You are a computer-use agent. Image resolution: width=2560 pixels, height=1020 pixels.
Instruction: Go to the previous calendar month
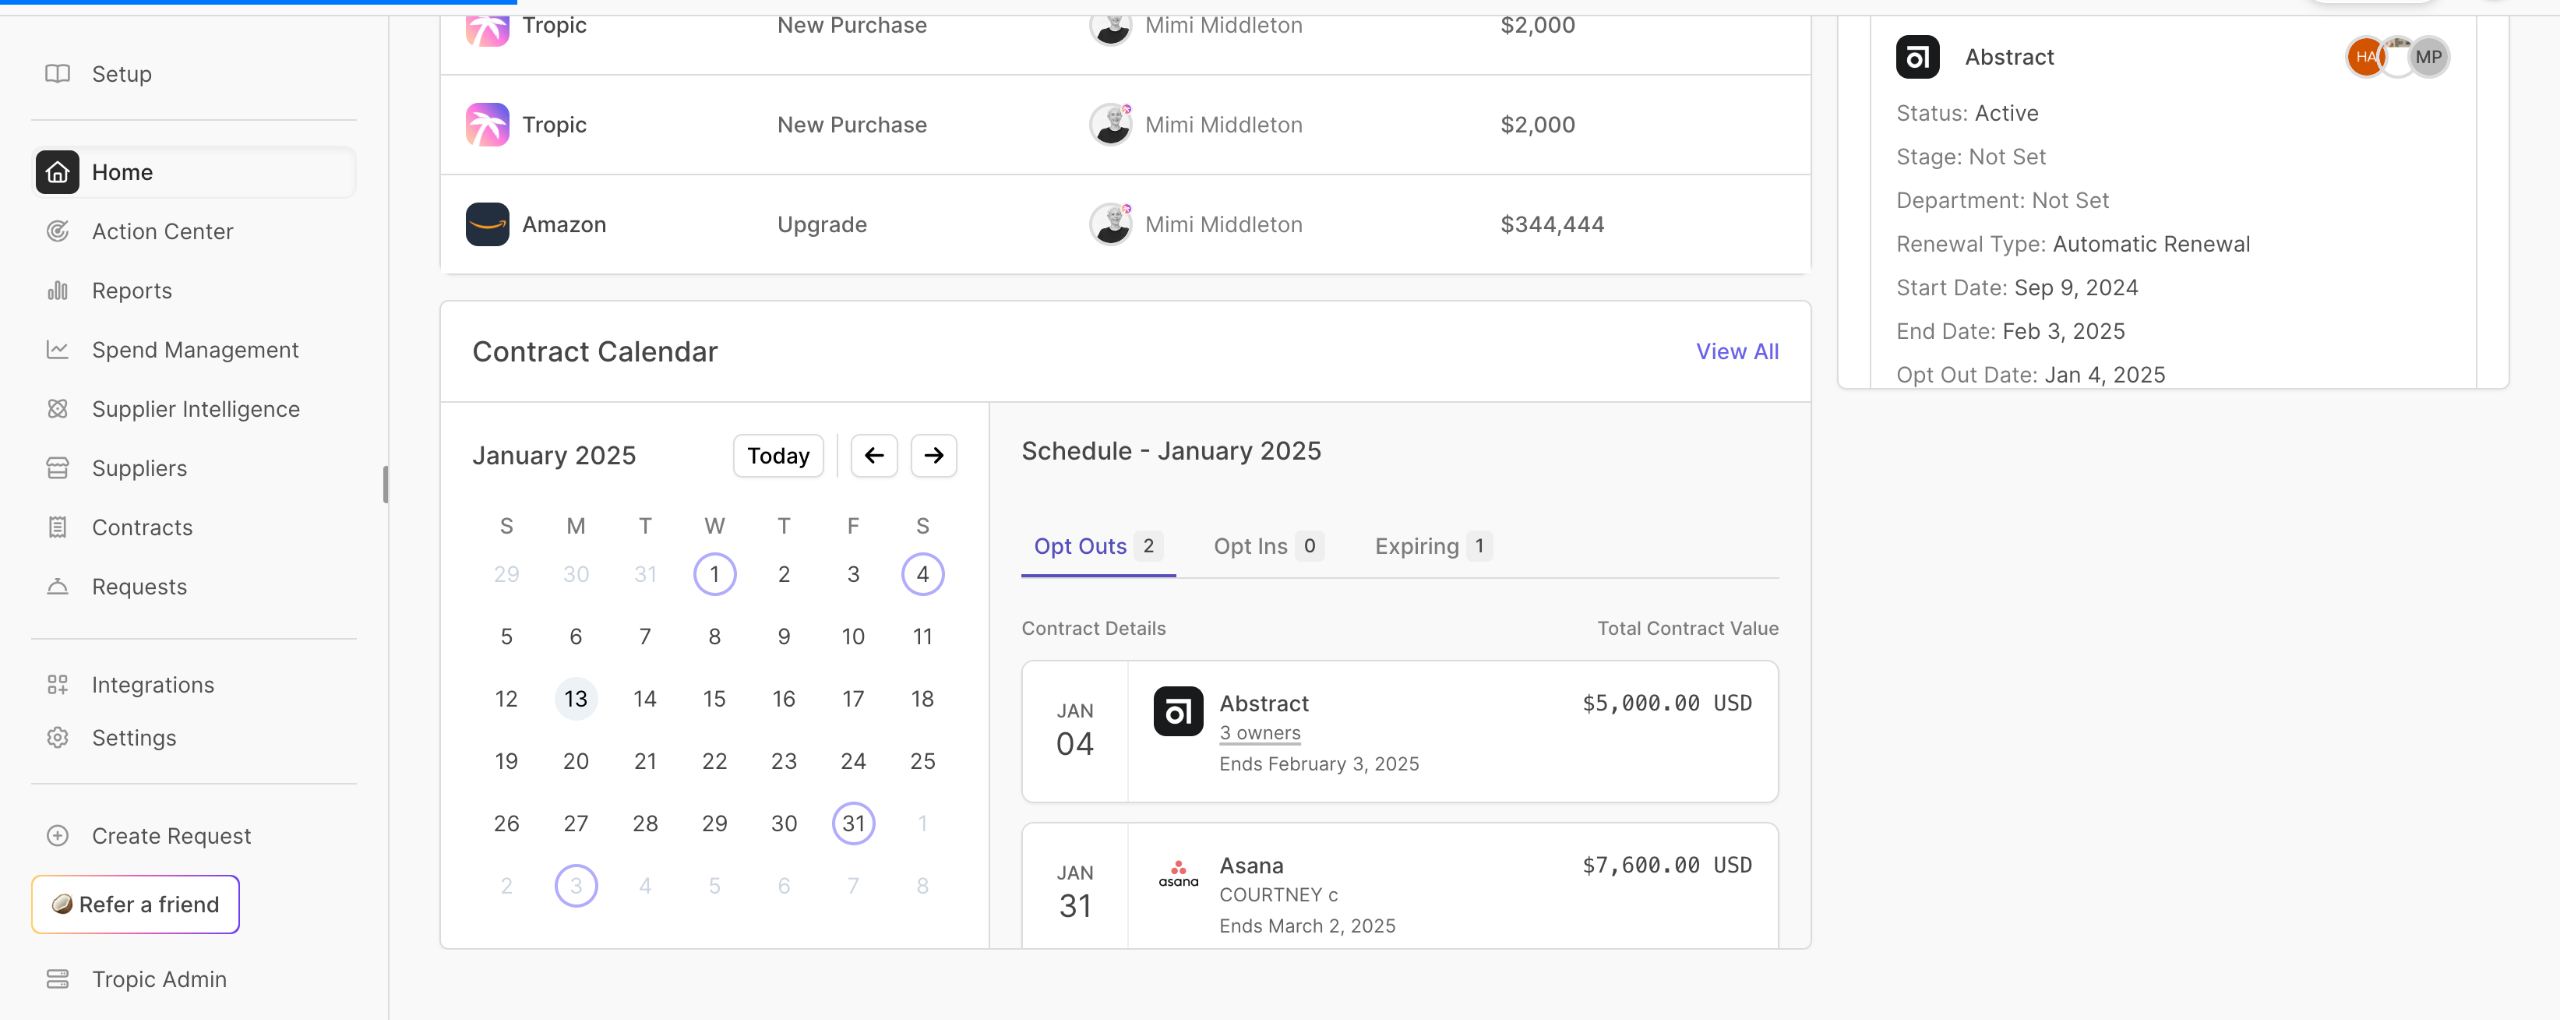[x=874, y=456]
